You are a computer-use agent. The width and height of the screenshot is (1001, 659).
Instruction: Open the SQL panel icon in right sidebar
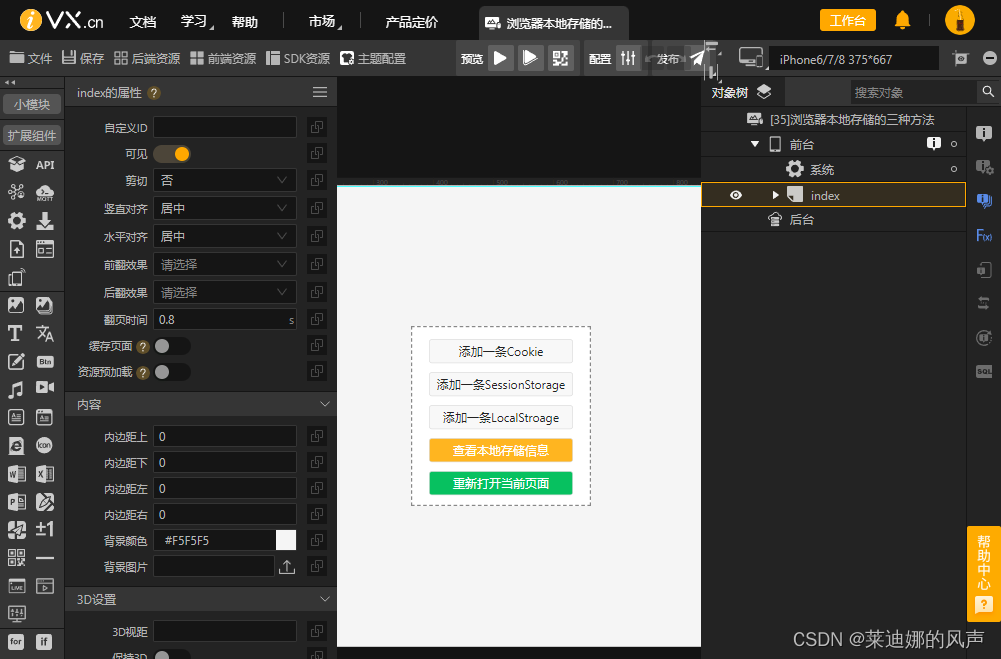coord(984,372)
